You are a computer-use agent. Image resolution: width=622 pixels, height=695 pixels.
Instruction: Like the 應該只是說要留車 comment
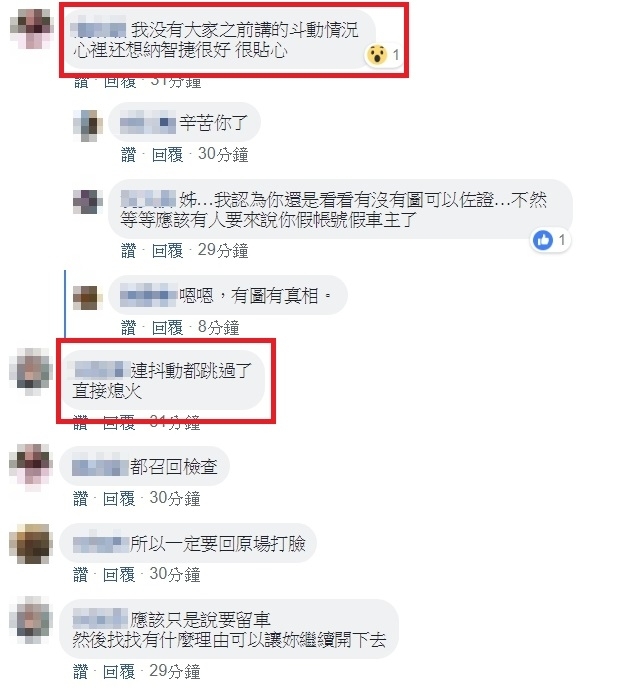[x=80, y=672]
